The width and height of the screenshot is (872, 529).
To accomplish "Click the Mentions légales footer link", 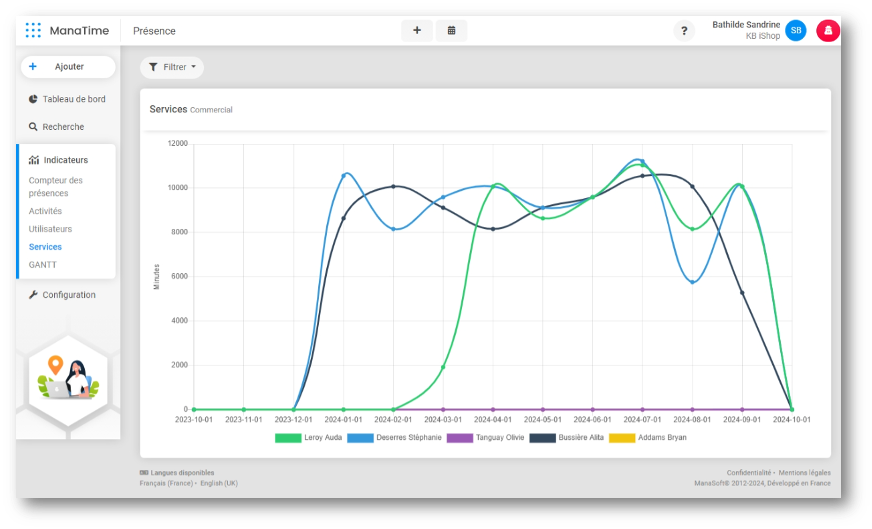I will [x=804, y=472].
